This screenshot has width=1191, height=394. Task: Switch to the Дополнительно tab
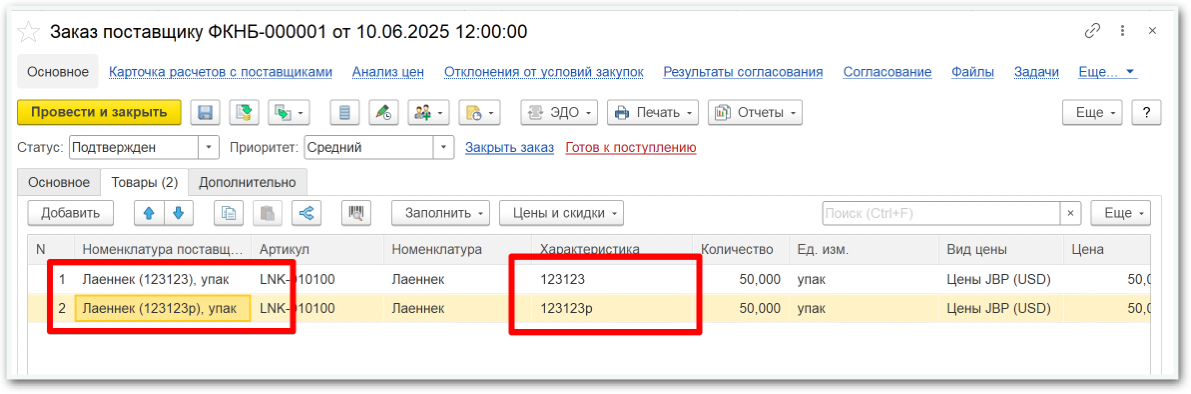247,183
